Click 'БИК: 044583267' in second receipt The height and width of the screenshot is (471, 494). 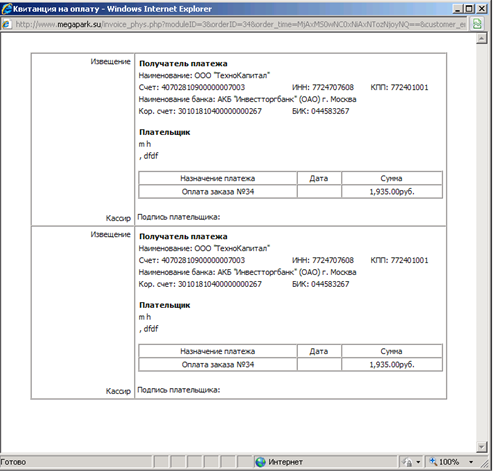coord(321,284)
